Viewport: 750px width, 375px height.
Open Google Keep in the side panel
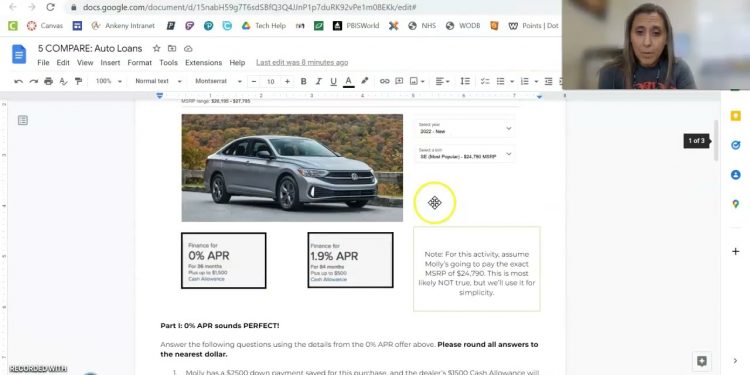tap(736, 116)
